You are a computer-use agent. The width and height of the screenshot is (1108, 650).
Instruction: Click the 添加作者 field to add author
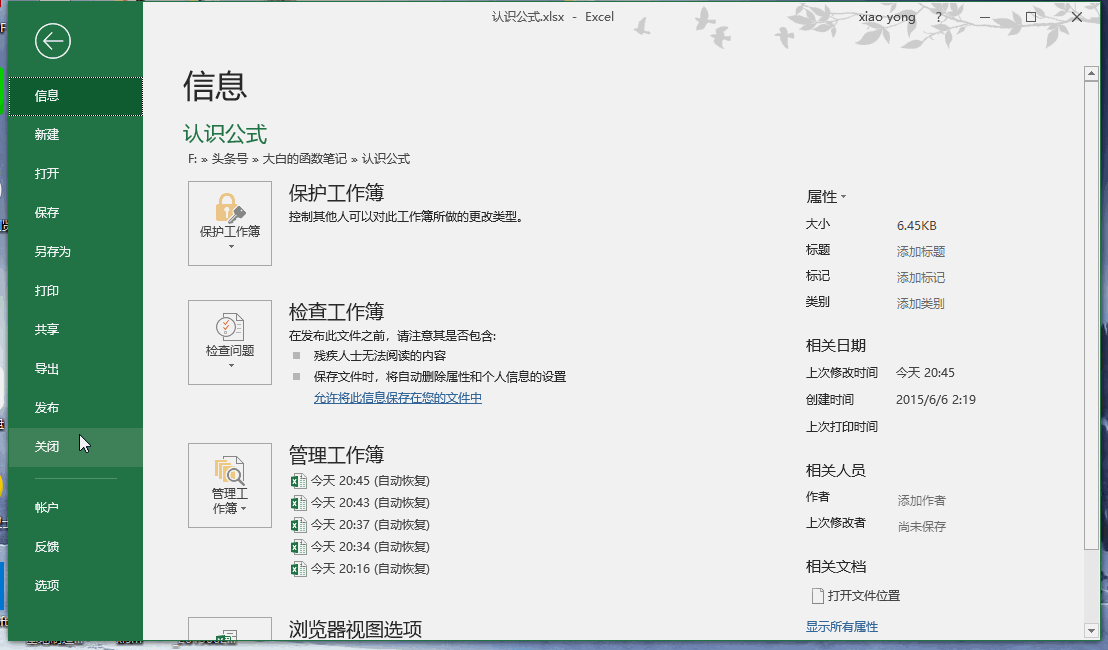tap(921, 501)
